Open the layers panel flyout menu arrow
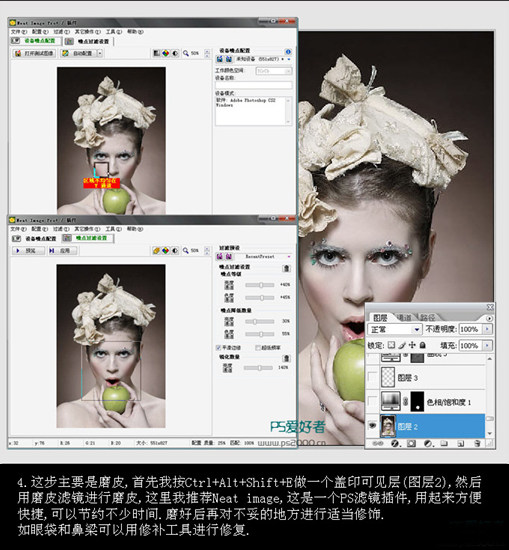The width and height of the screenshot is (509, 550). click(489, 318)
